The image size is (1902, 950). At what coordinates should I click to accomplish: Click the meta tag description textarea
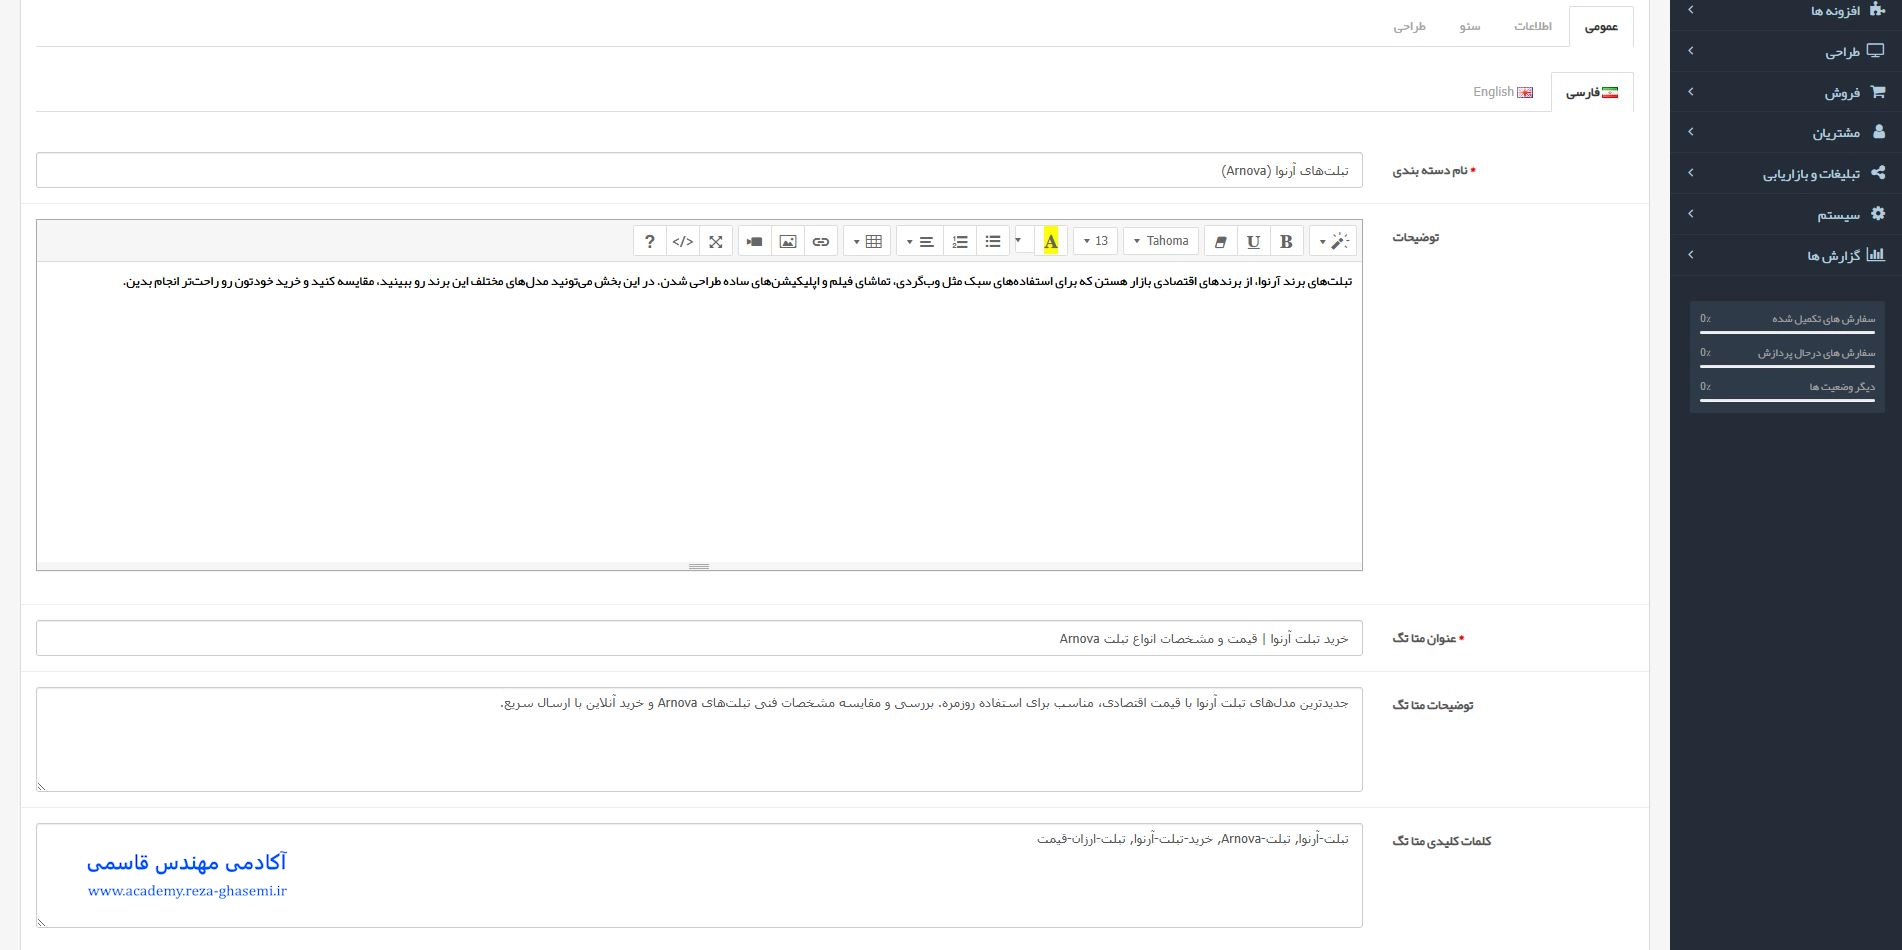click(x=699, y=739)
